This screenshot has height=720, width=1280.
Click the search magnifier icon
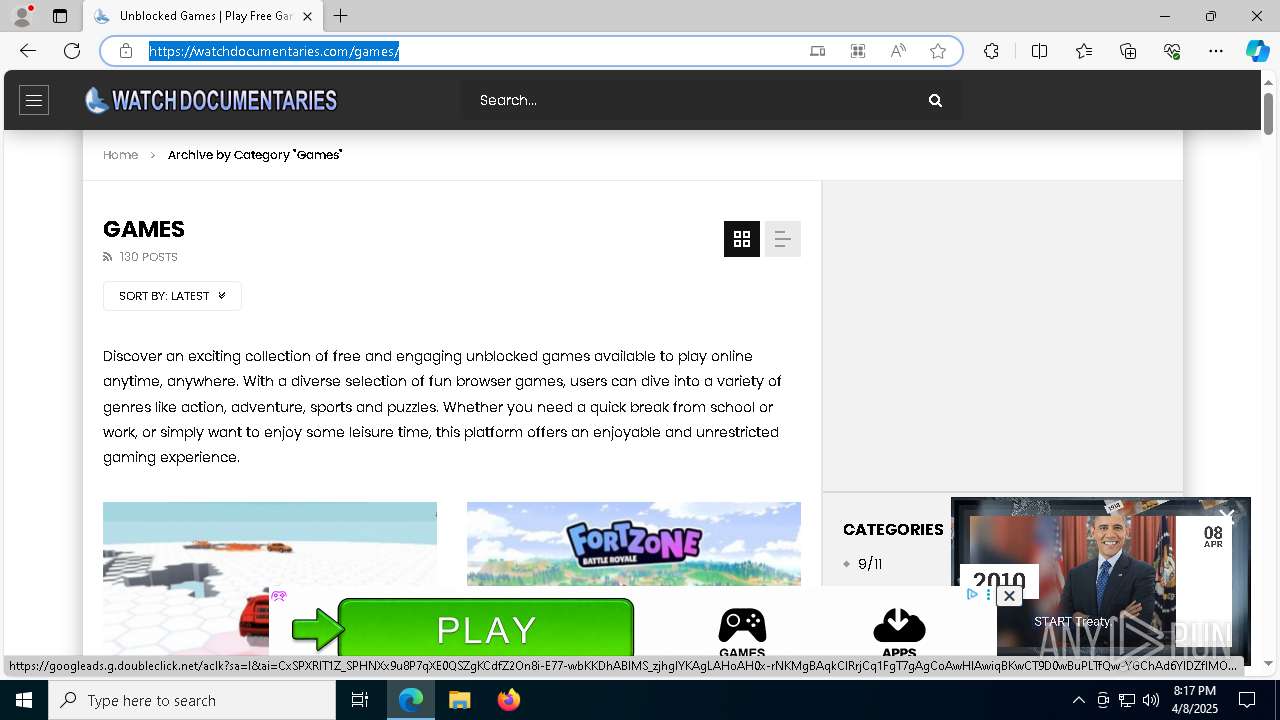point(935,100)
